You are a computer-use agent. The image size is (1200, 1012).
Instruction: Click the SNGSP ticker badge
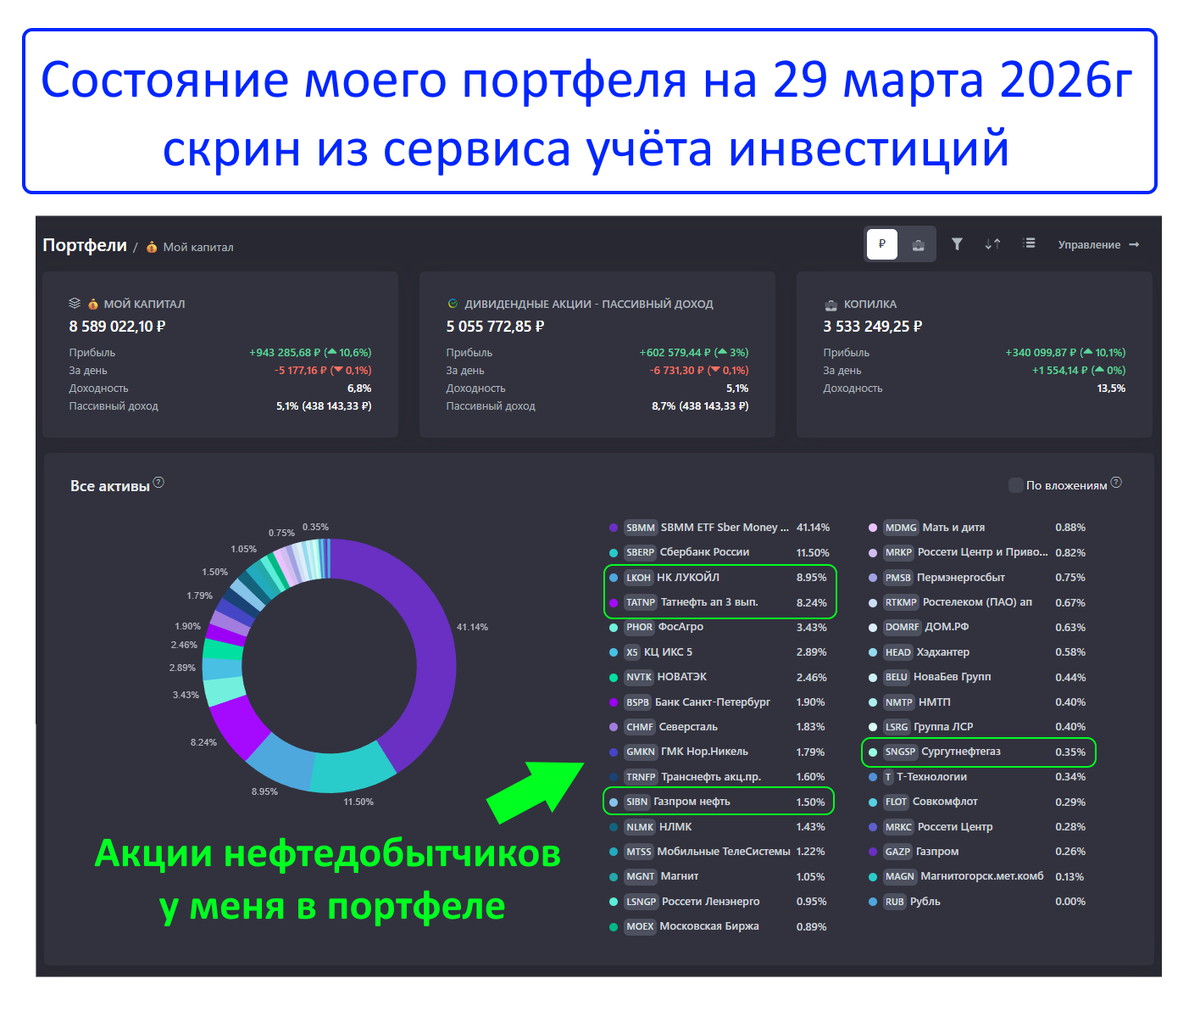(900, 752)
